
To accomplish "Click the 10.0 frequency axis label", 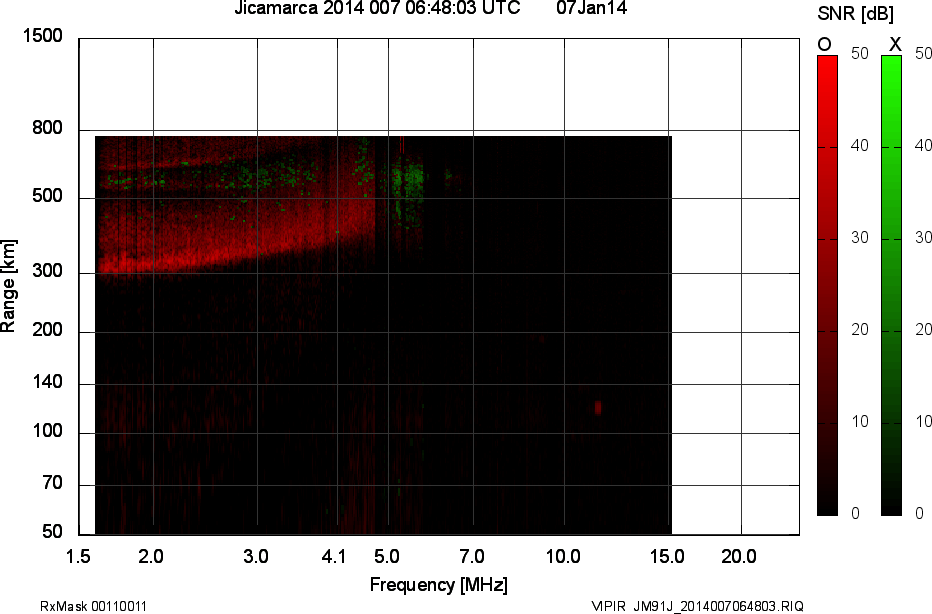I will pos(563,557).
